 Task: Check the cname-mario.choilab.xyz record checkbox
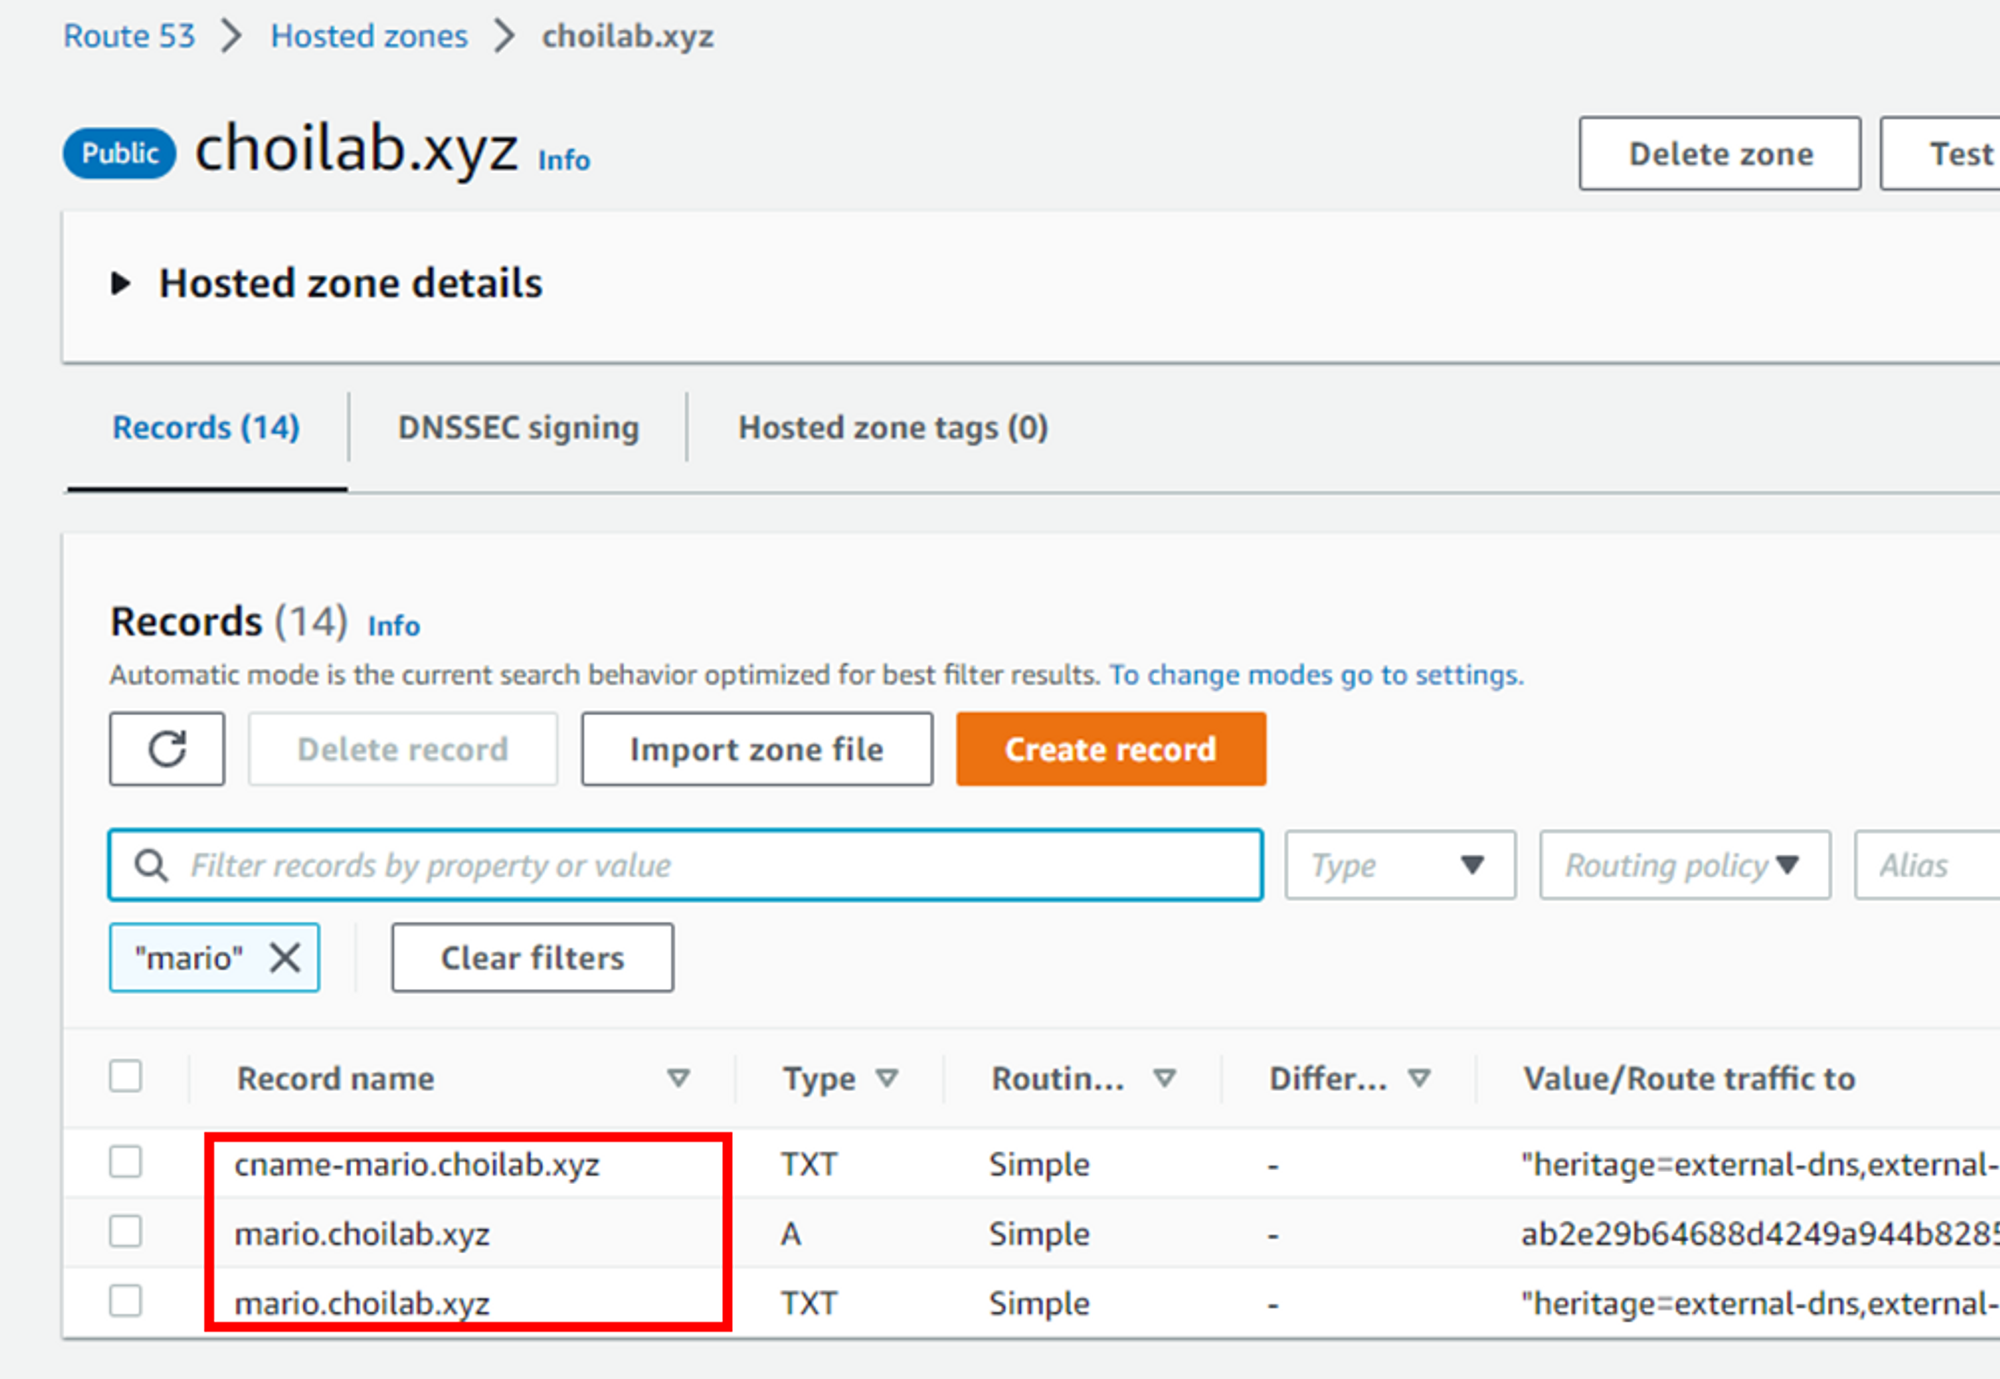point(126,1163)
